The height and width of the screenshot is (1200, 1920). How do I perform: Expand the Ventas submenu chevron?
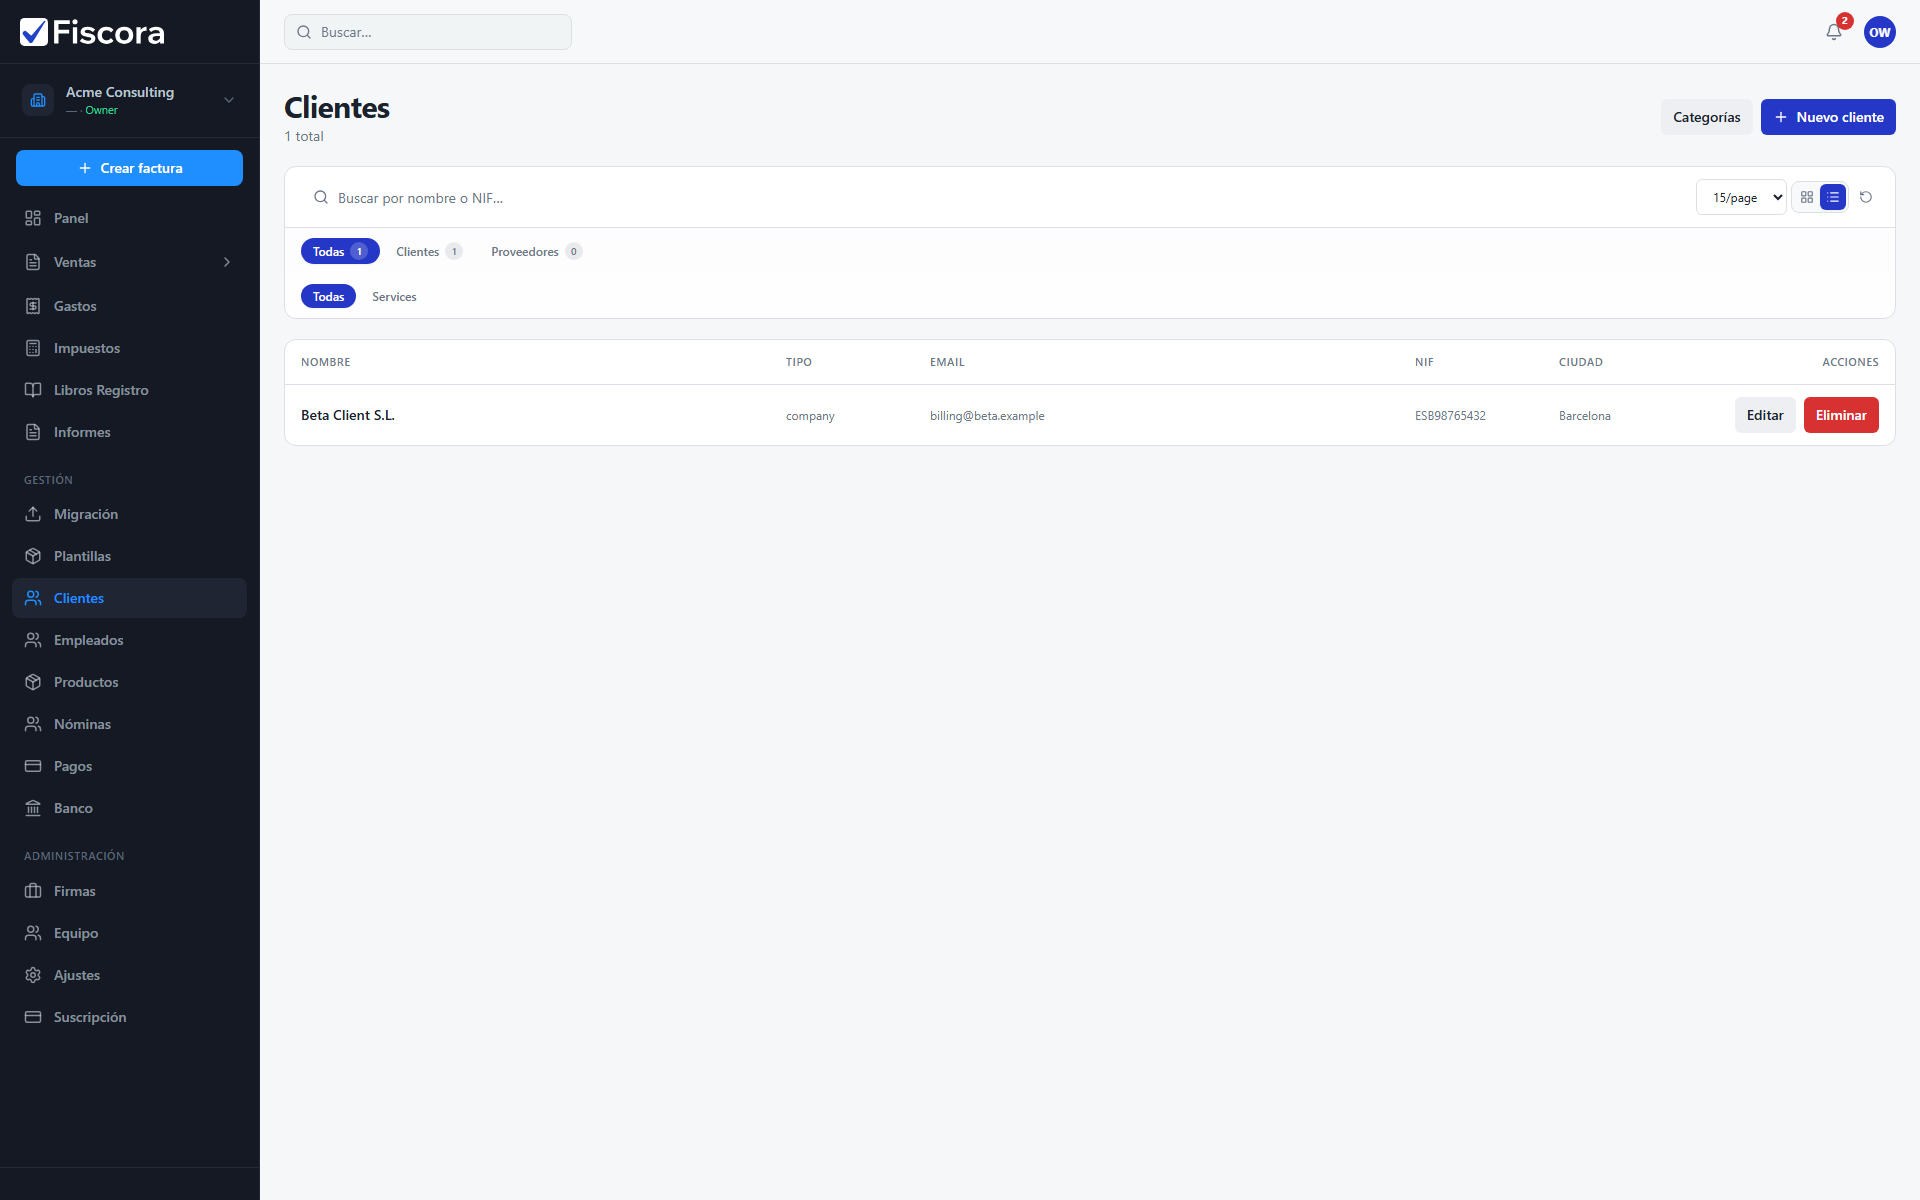pyautogui.click(x=227, y=262)
